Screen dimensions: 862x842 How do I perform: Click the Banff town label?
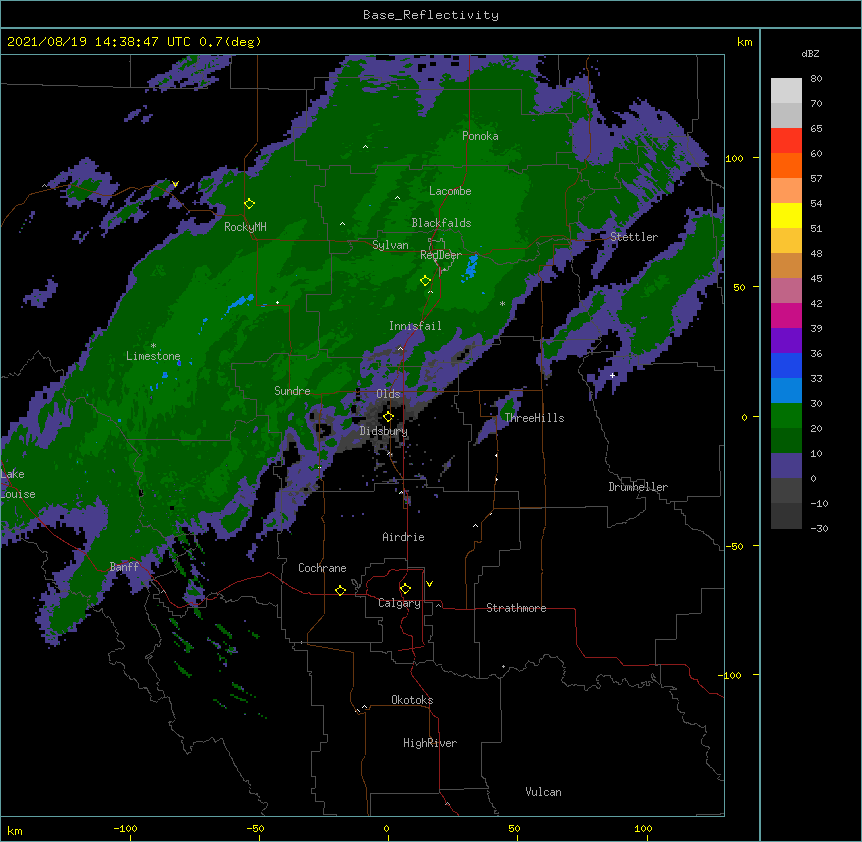(x=124, y=567)
